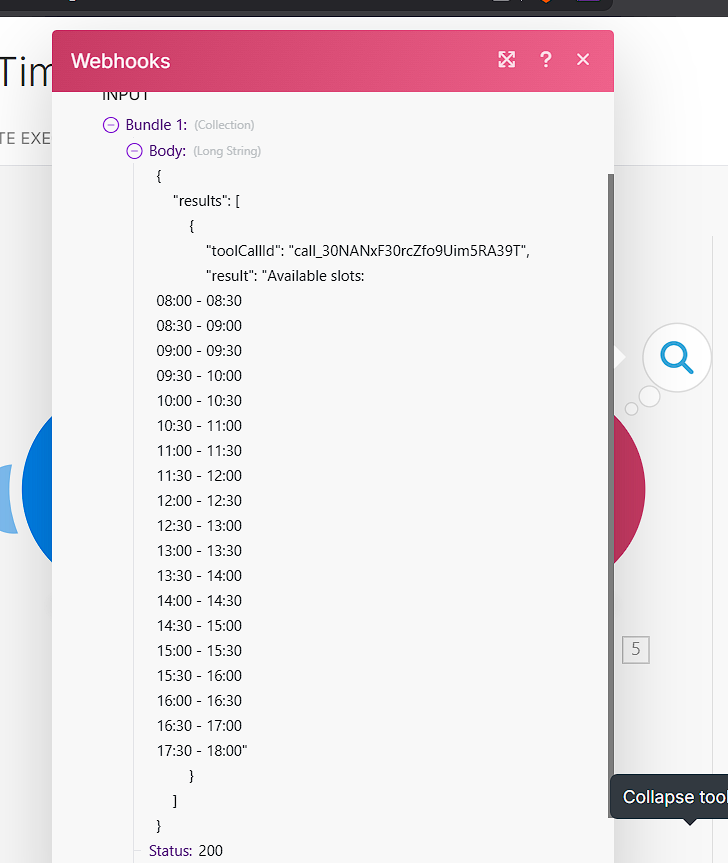Select the 14:30 - 15:00 slot text
Image resolution: width=728 pixels, height=863 pixels.
pos(199,626)
